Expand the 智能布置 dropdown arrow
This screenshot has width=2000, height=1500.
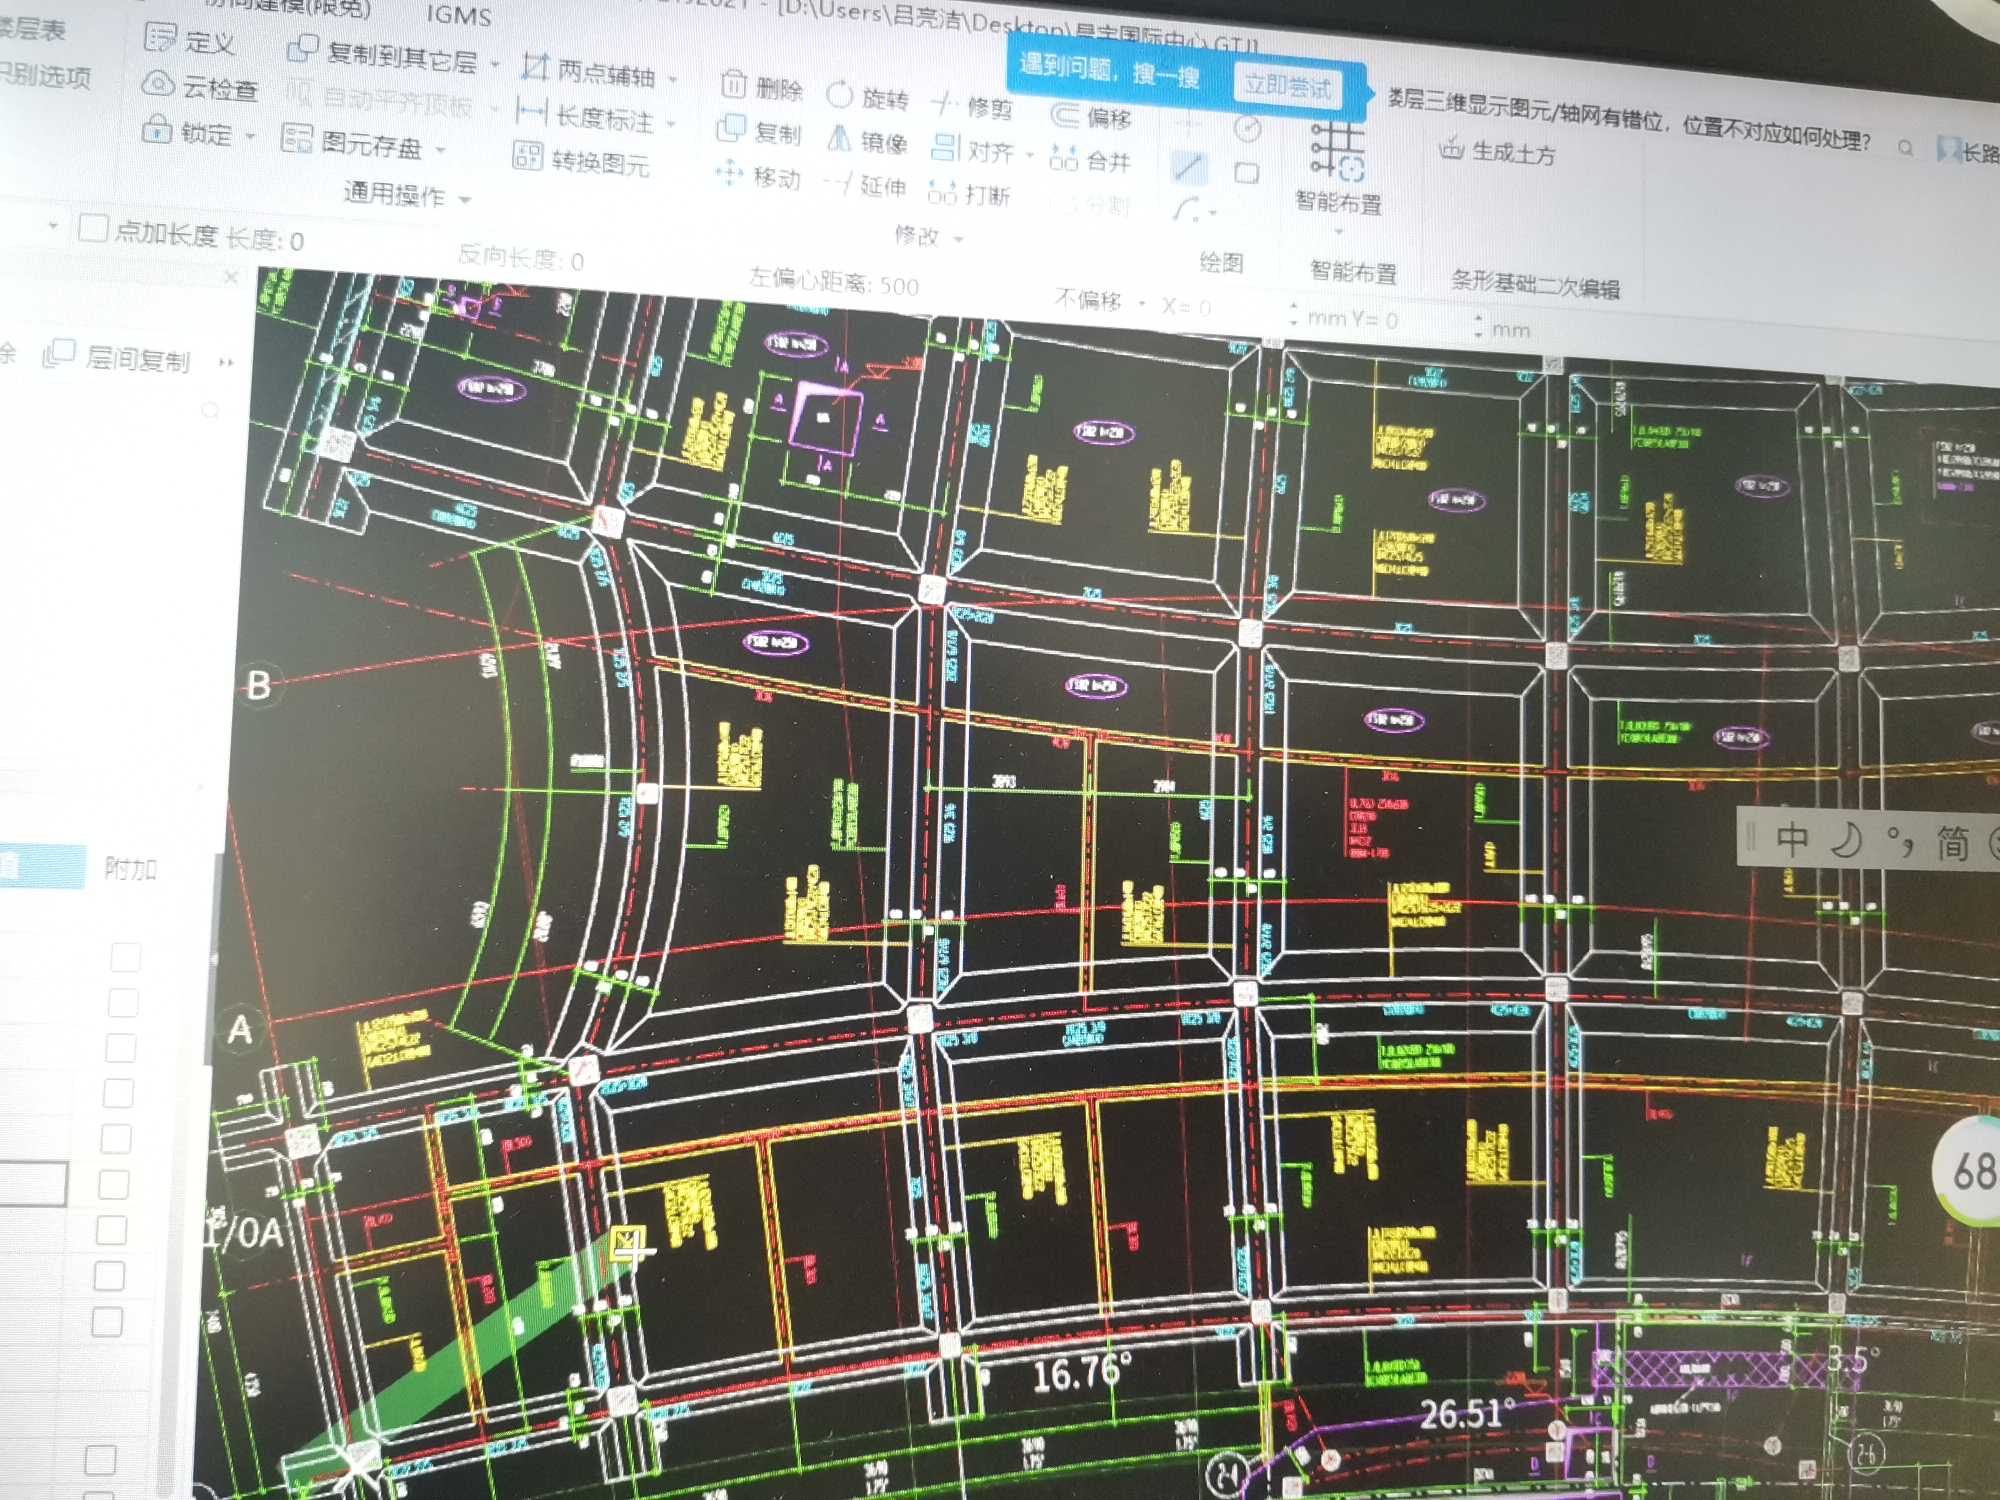[x=1339, y=232]
